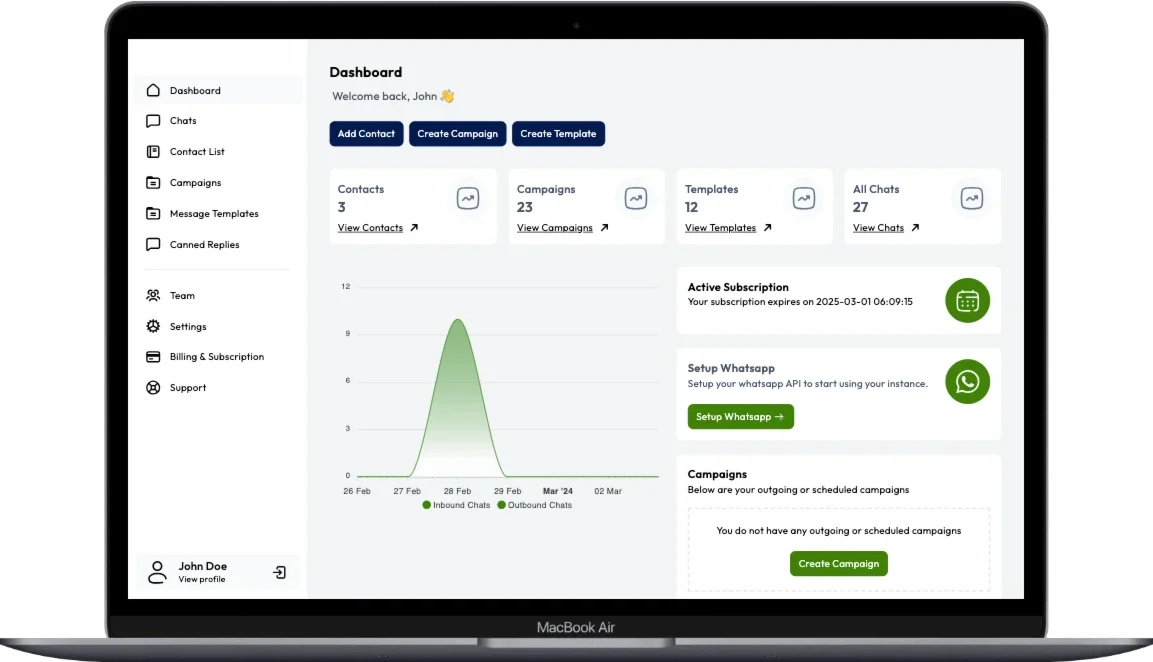Click the Add Contact button
The height and width of the screenshot is (662, 1153).
(366, 134)
